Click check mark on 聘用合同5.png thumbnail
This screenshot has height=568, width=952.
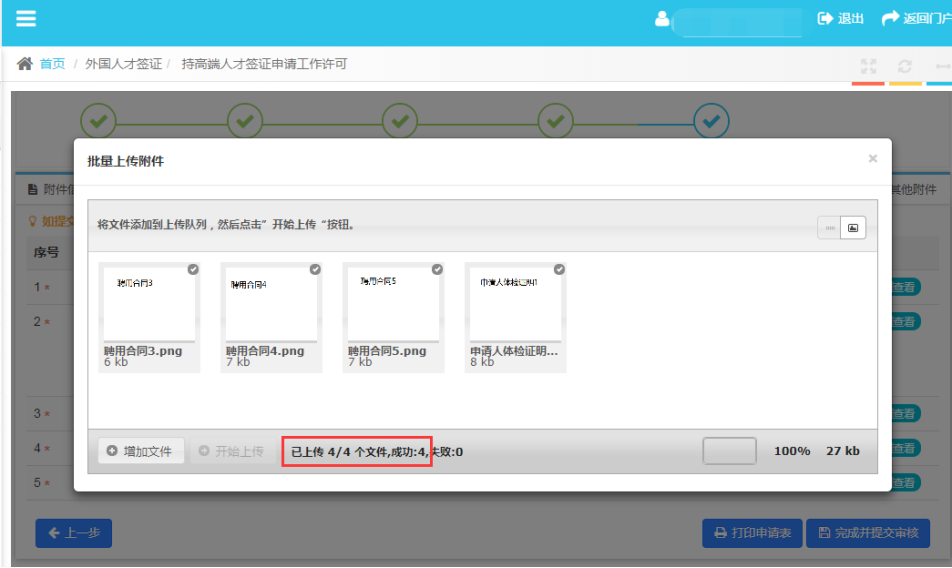pyautogui.click(x=437, y=269)
